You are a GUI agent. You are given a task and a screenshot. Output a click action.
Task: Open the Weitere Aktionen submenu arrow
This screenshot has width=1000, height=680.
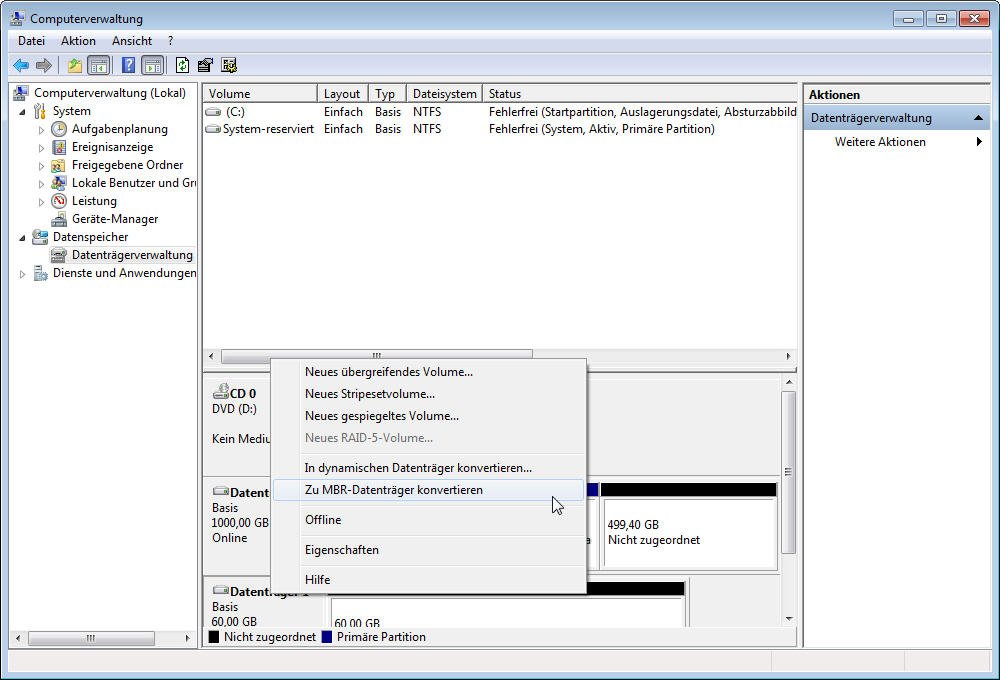979,142
